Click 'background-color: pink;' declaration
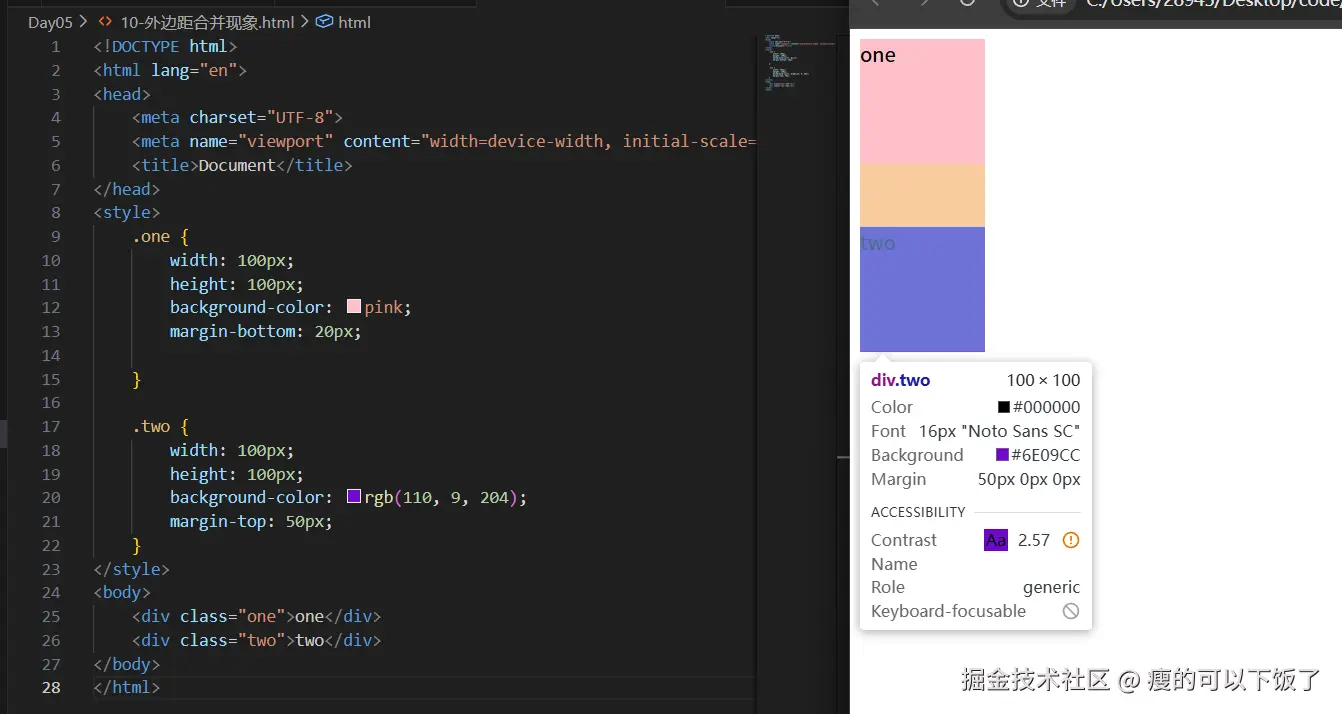The image size is (1342, 714). [291, 307]
